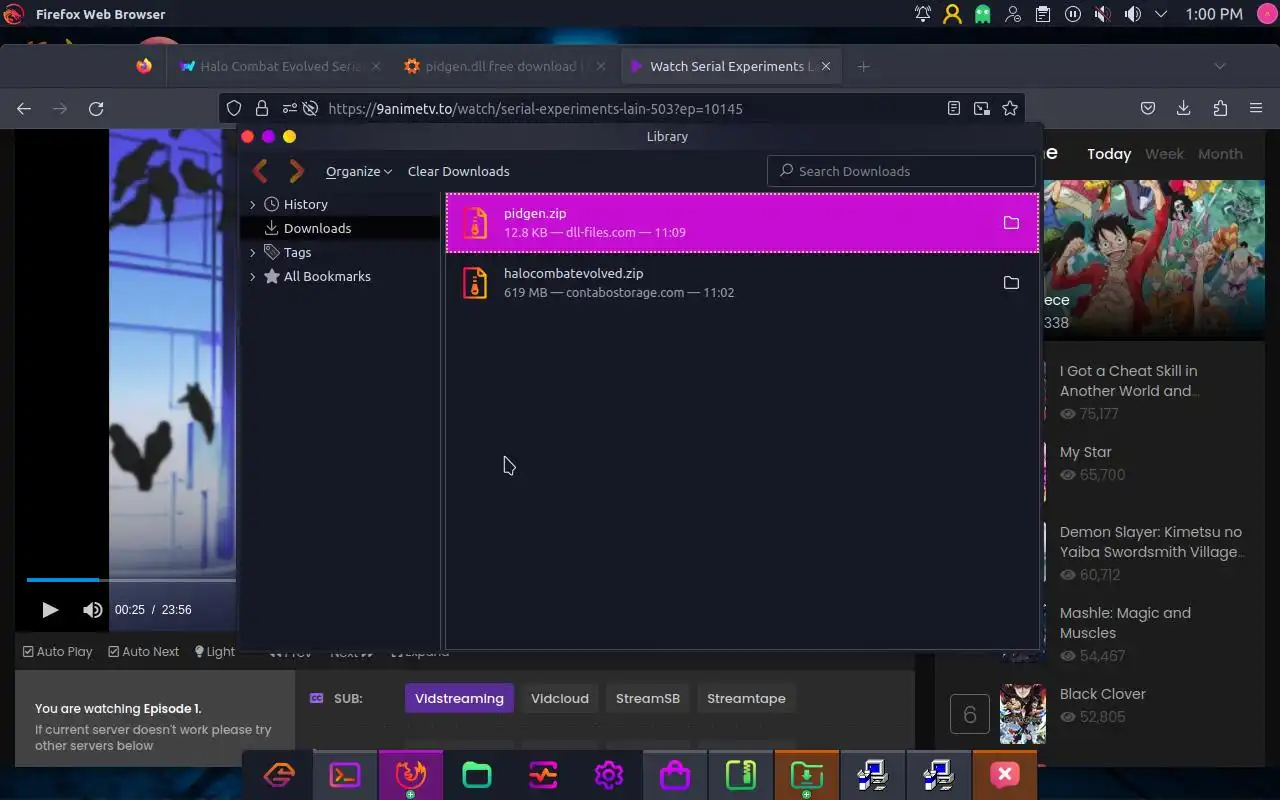Toggle the Auto Next checkbox
The width and height of the screenshot is (1280, 800).
click(x=143, y=651)
